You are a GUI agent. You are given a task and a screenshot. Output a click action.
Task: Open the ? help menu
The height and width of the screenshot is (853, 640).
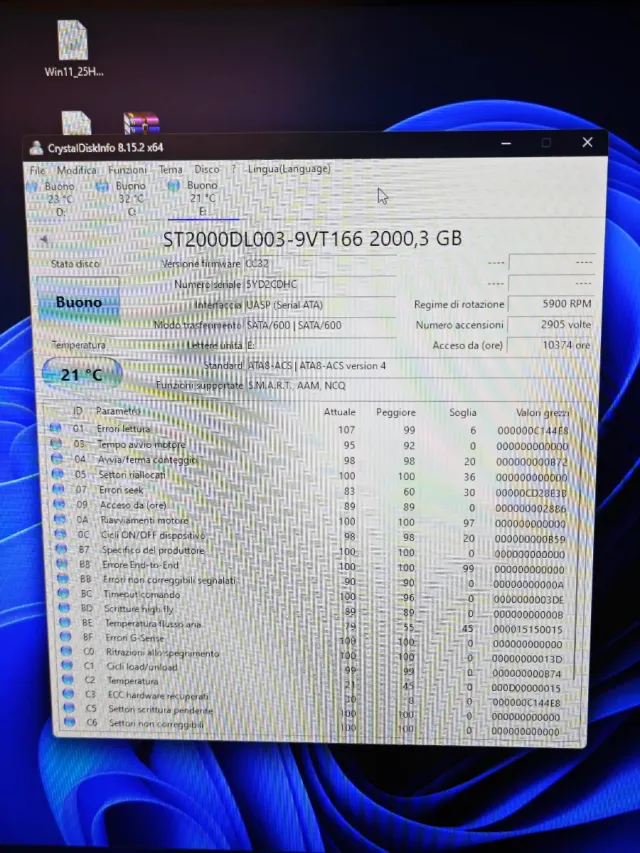tap(233, 169)
